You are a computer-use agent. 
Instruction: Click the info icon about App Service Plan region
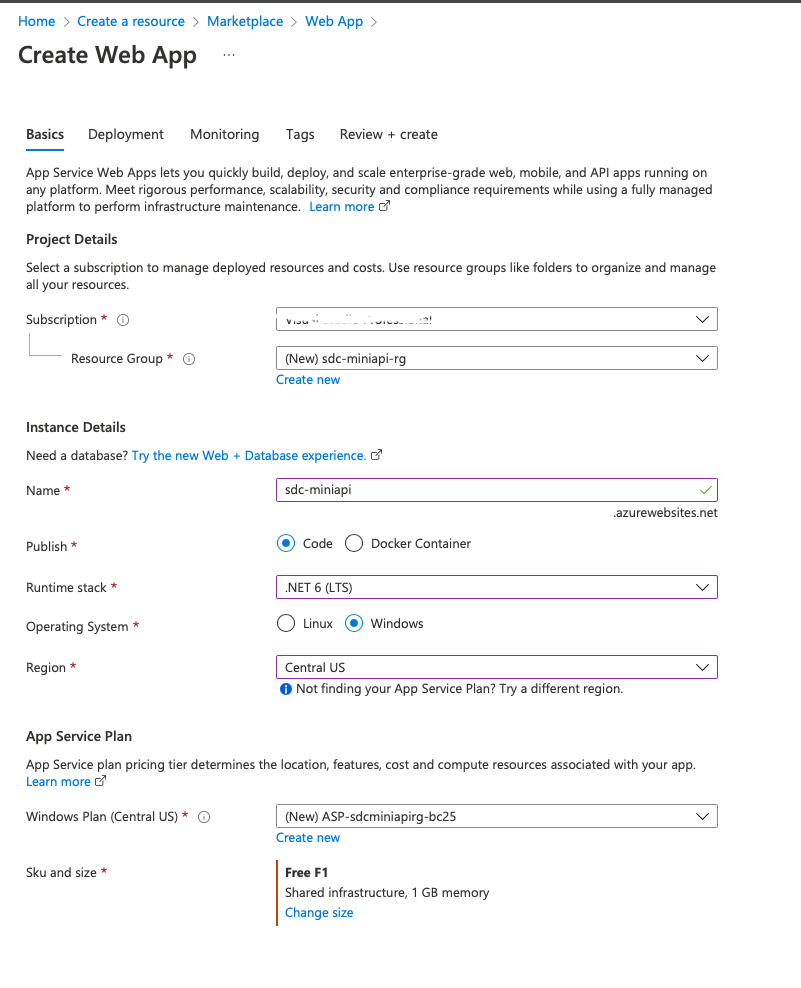pyautogui.click(x=284, y=689)
